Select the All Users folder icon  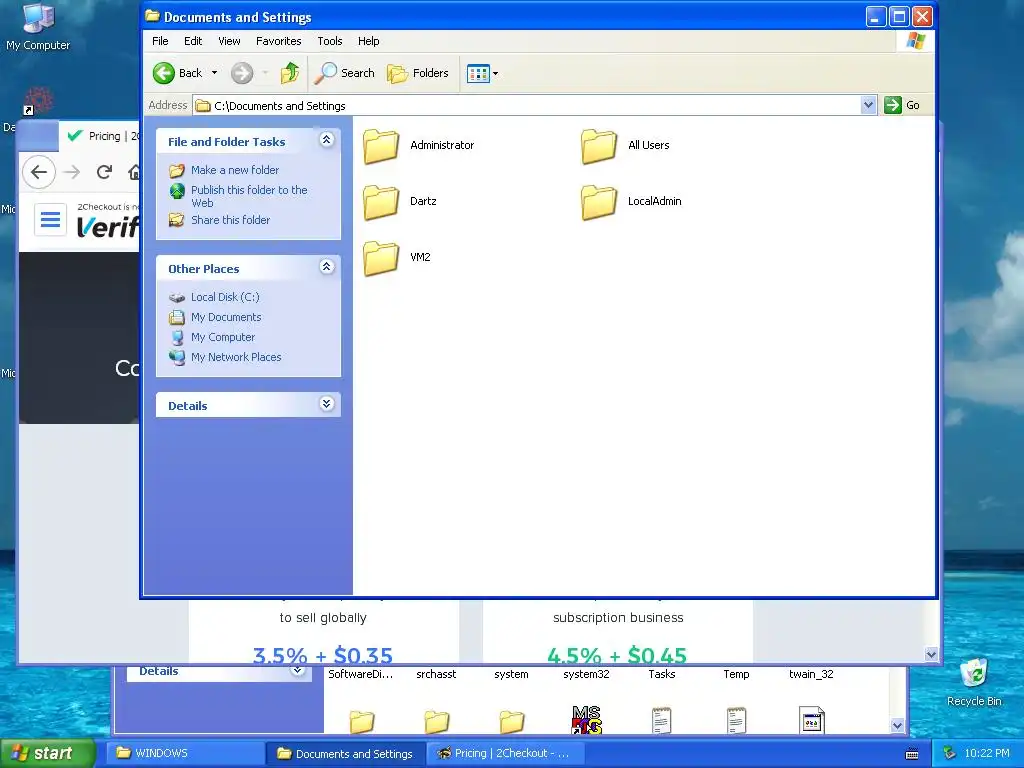click(x=599, y=146)
